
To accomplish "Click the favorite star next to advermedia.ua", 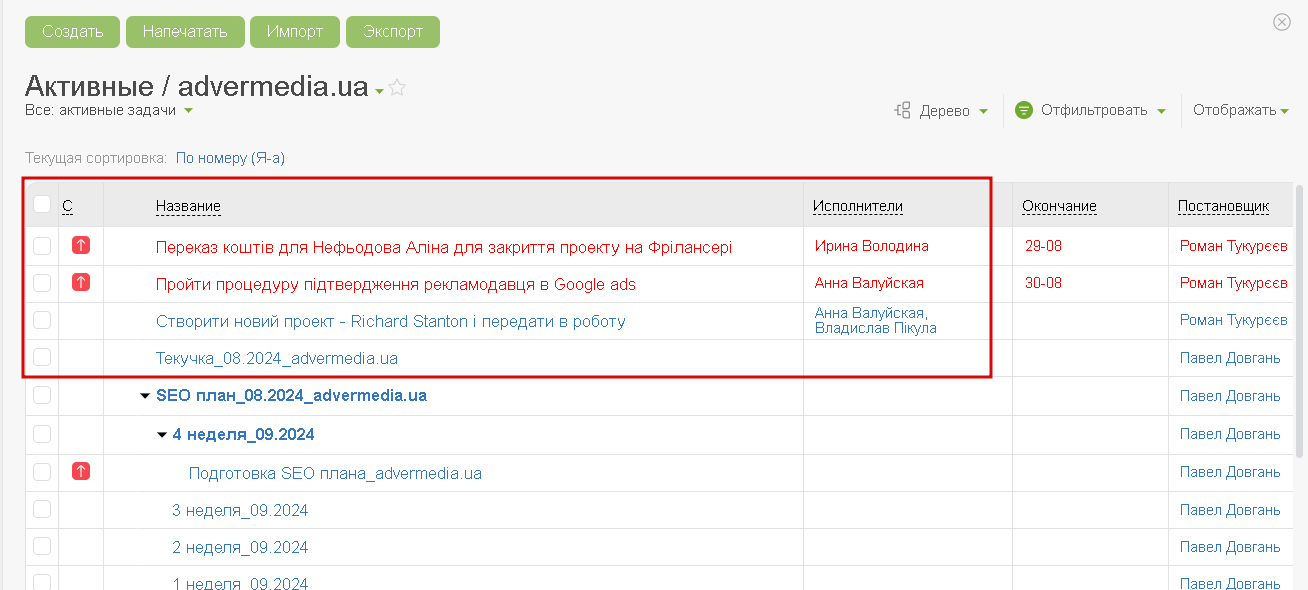I will [x=397, y=88].
